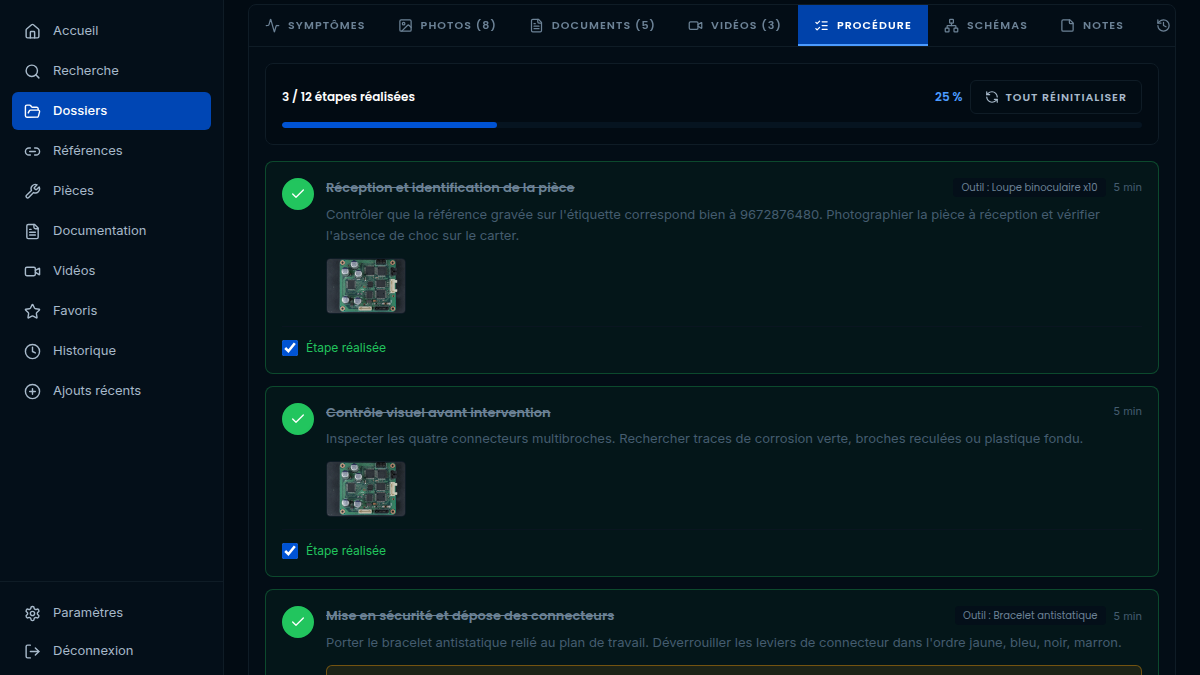This screenshot has width=1200, height=675.
Task: Switch to the Symptômes tab
Action: pos(315,25)
